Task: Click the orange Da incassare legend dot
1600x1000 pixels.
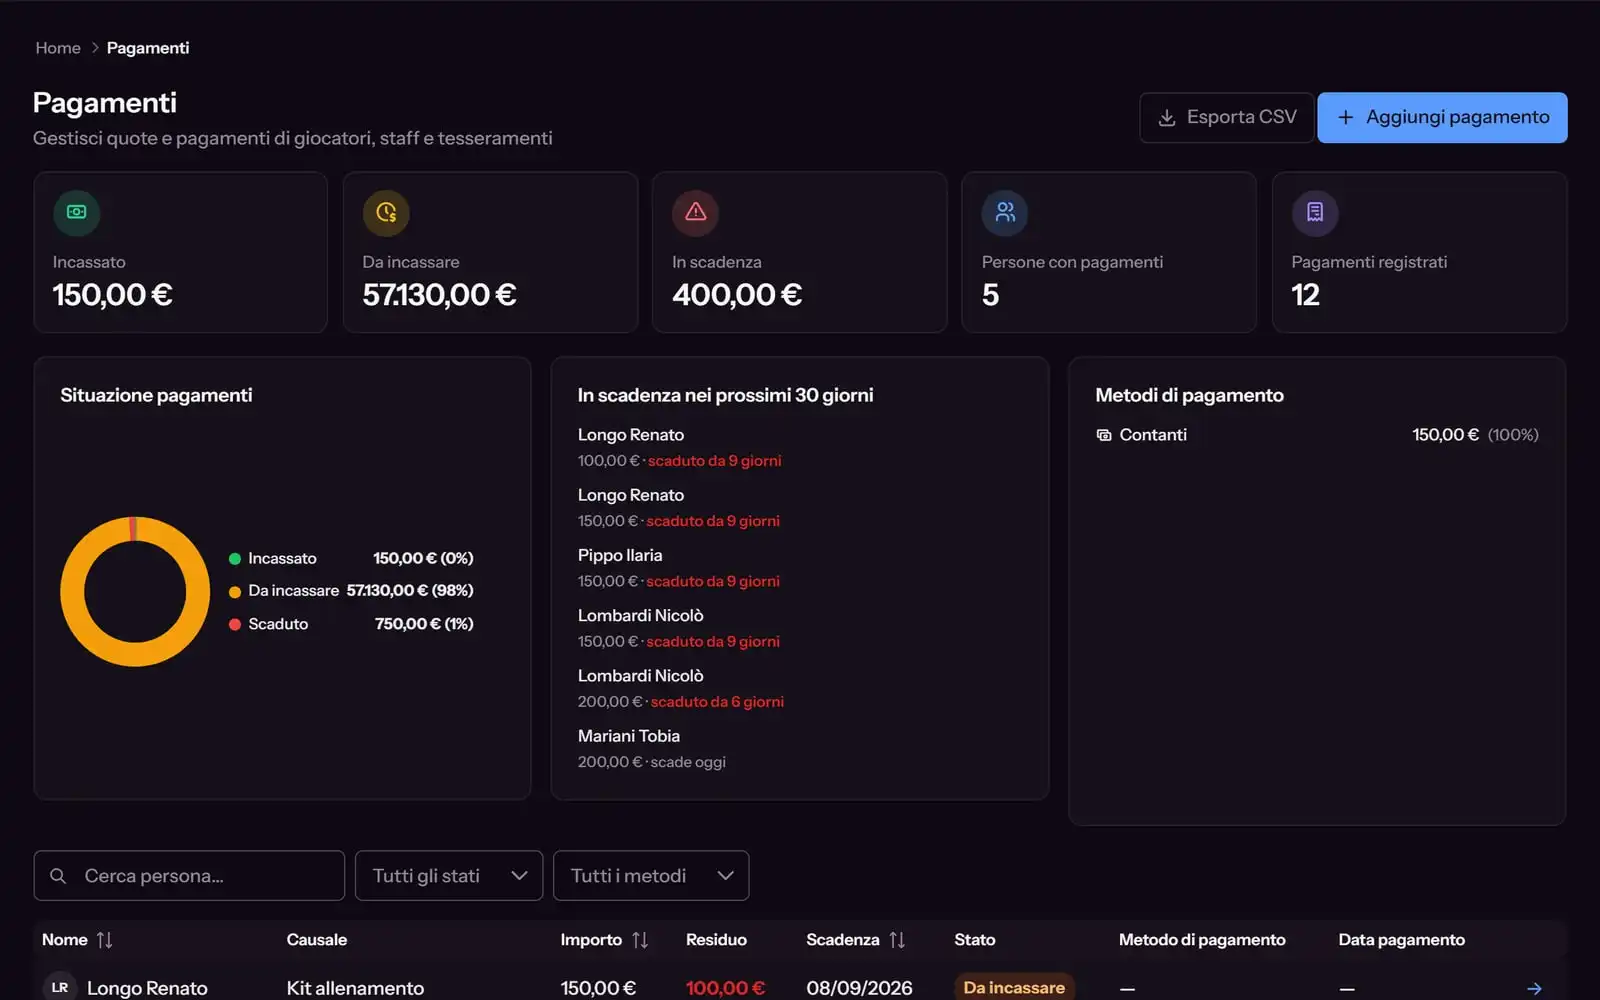Action: [235, 592]
